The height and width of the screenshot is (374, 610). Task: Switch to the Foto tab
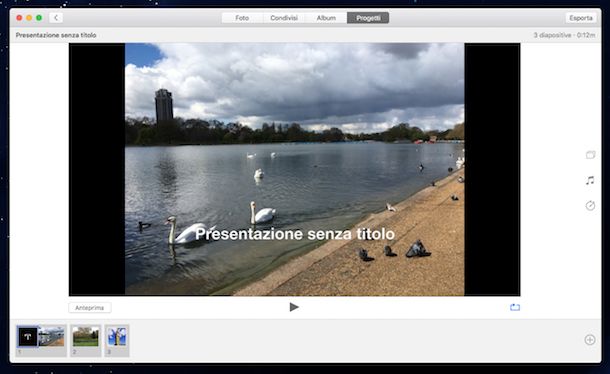click(x=242, y=18)
